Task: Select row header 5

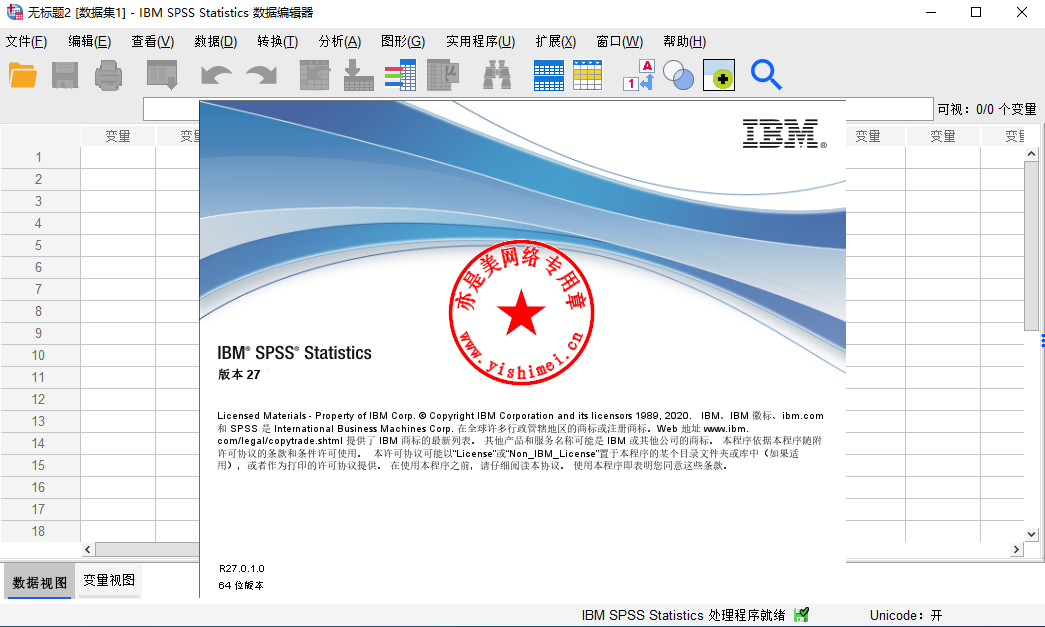Action: [x=39, y=245]
